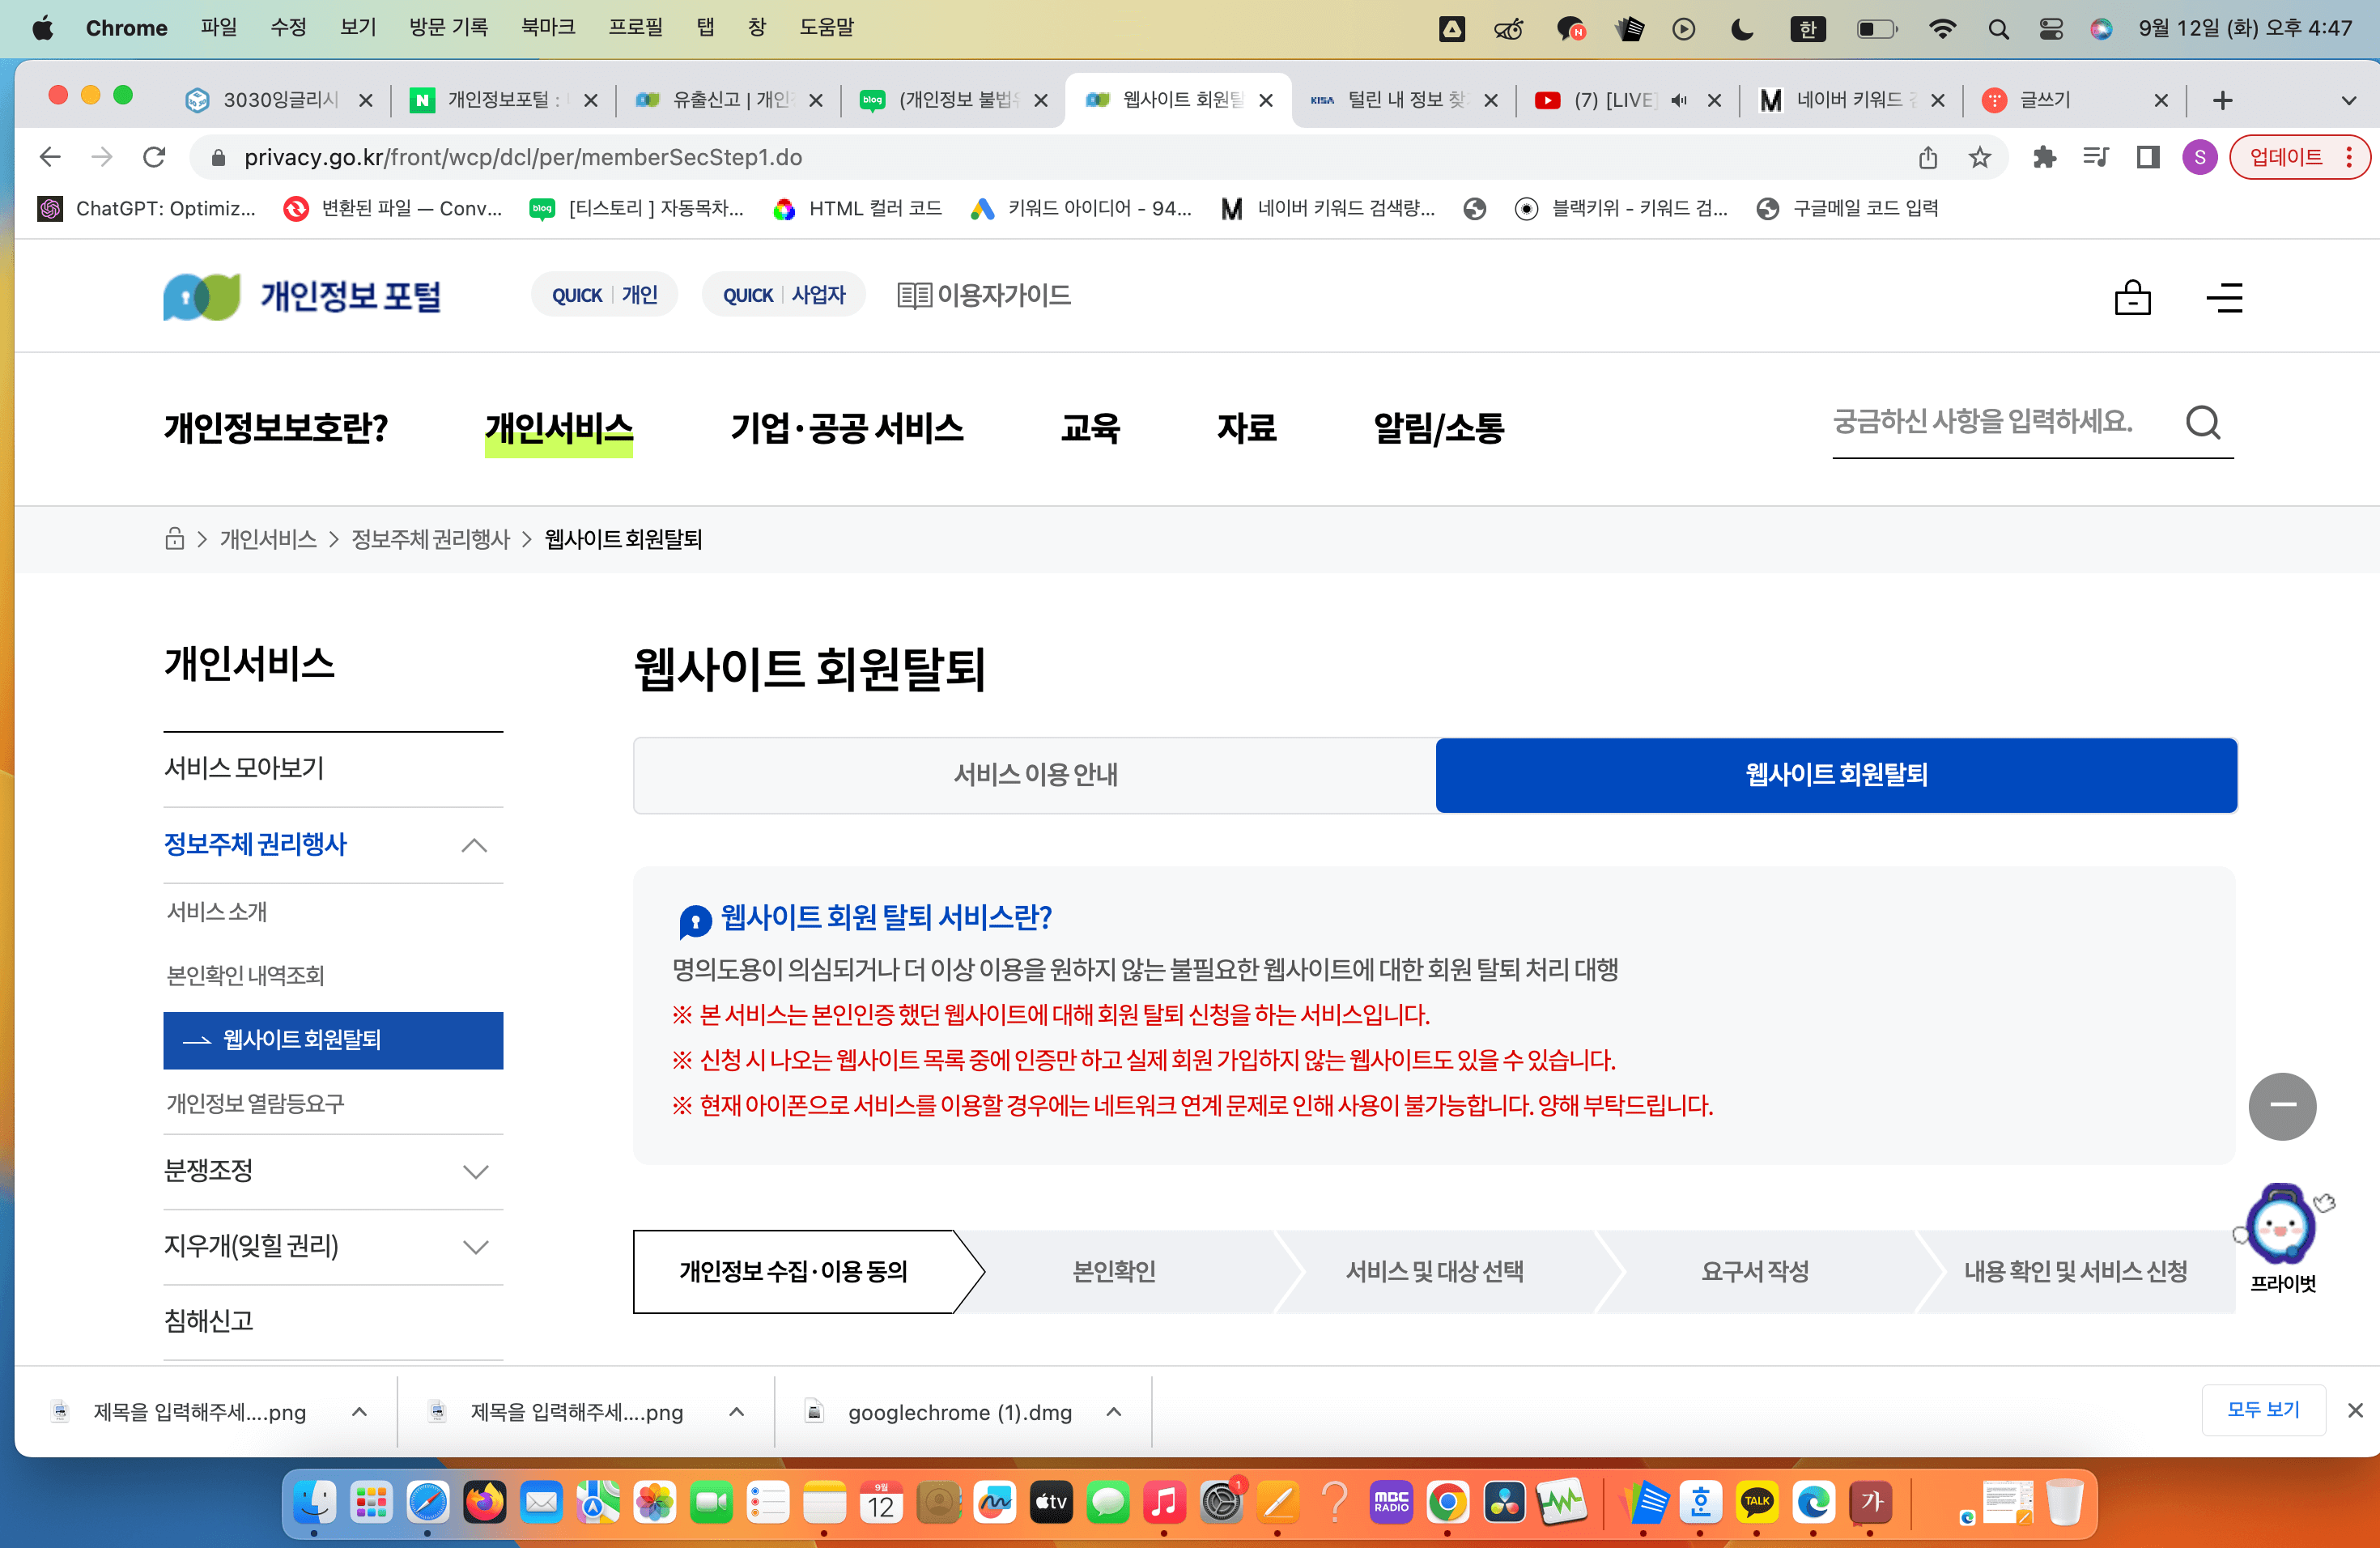Click the page share icon in address bar

pyautogui.click(x=1927, y=157)
